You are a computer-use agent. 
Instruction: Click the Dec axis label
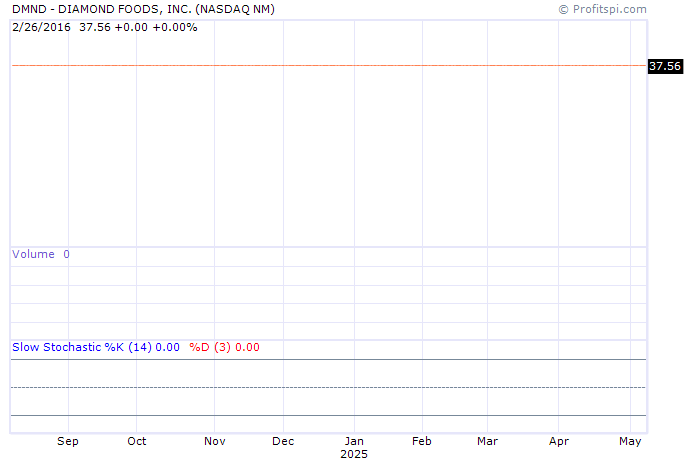283,441
